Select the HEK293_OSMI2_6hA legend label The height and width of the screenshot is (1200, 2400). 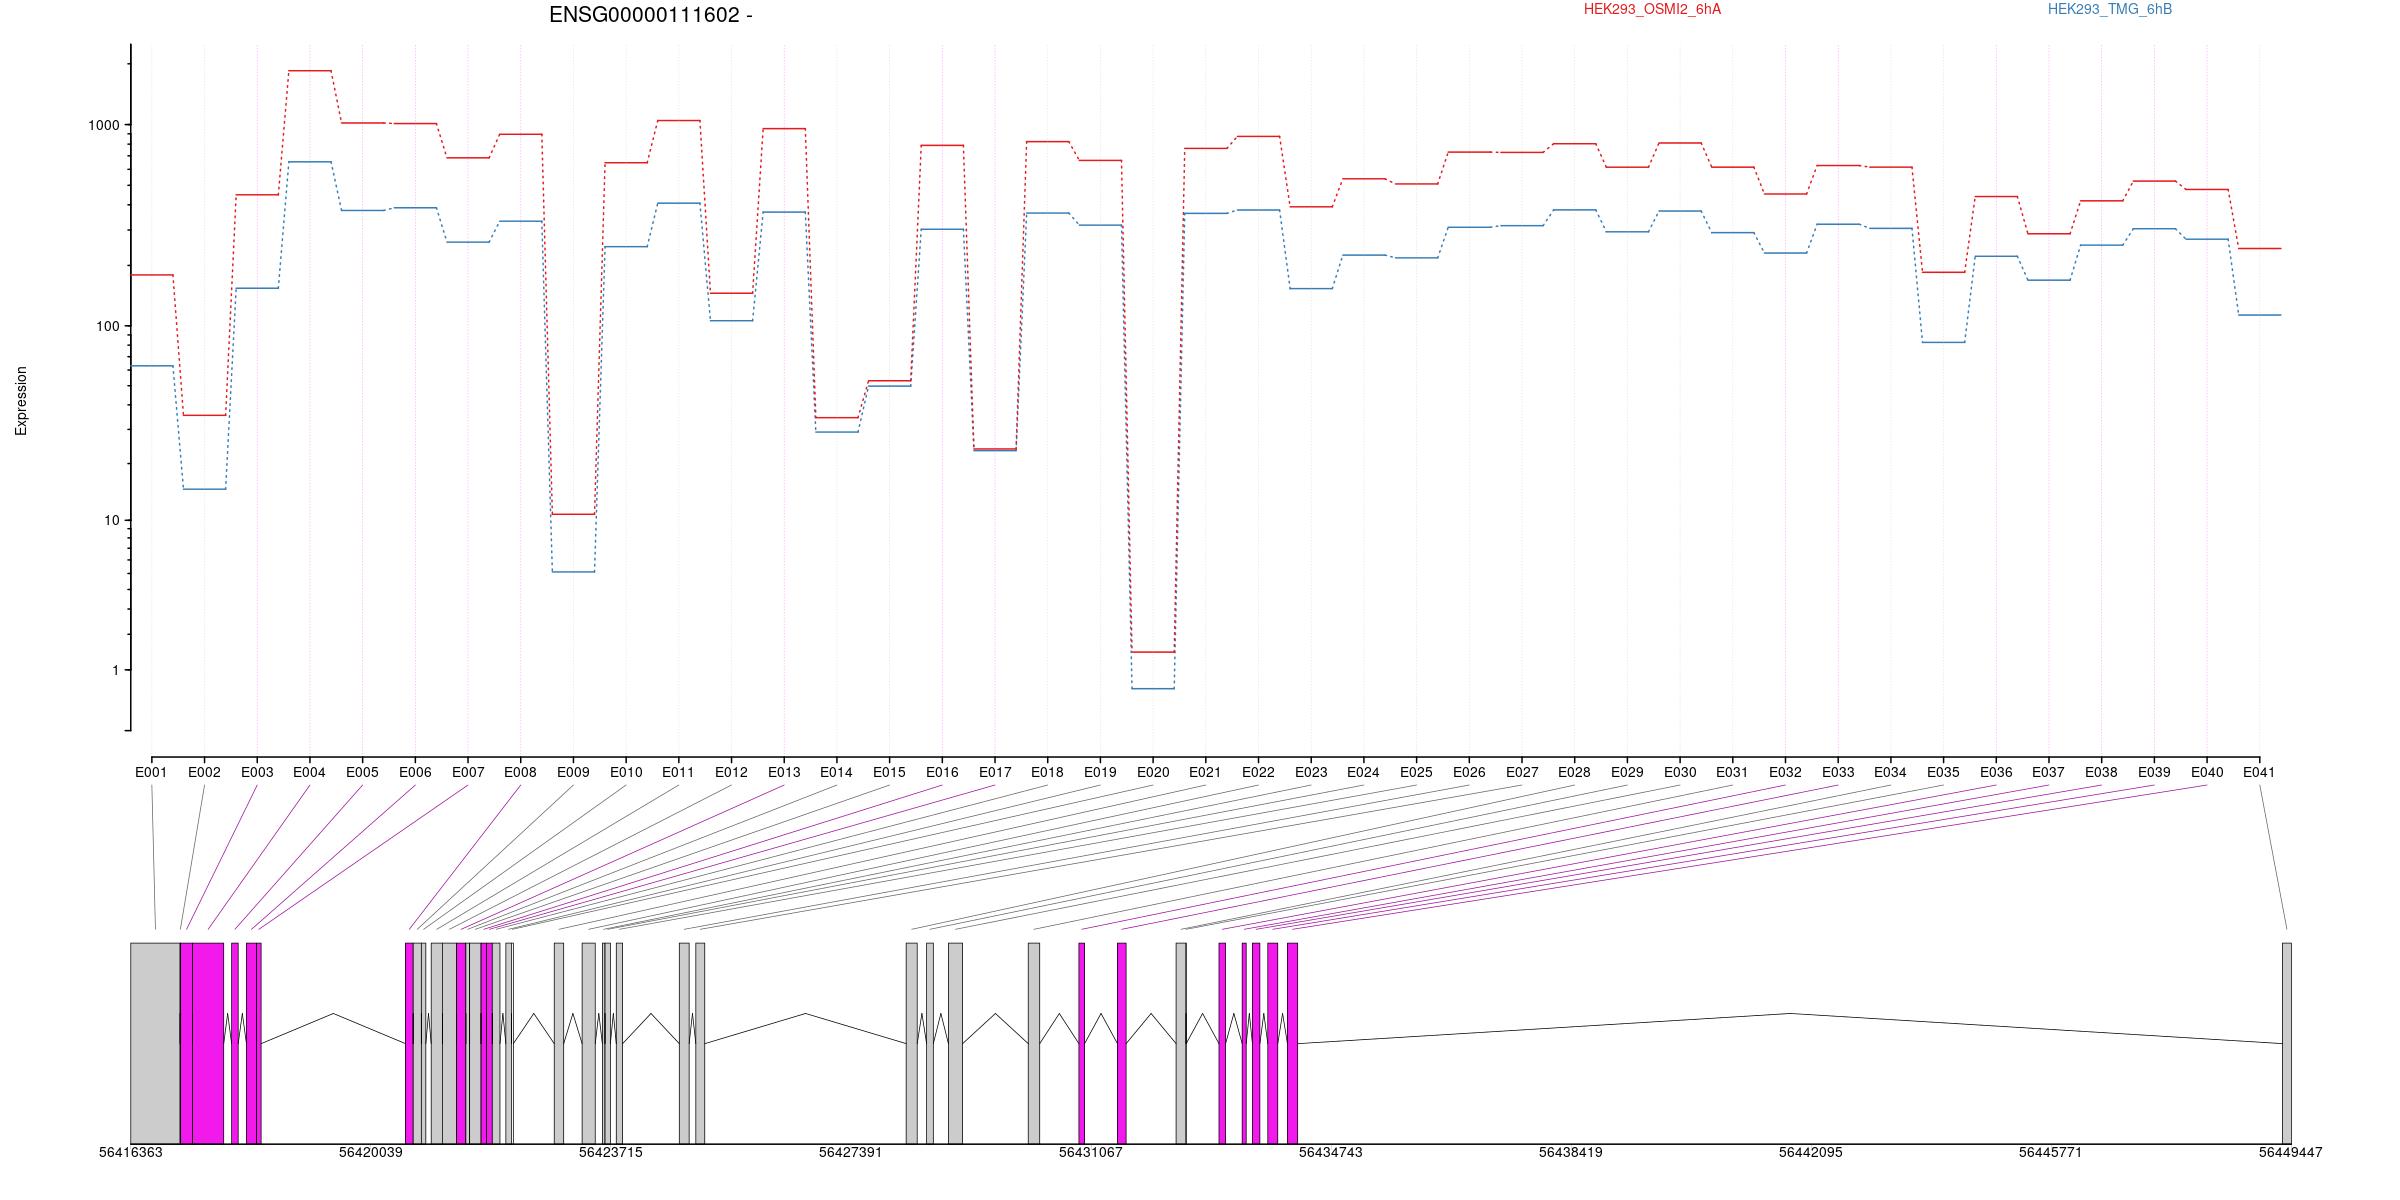pos(1652,9)
